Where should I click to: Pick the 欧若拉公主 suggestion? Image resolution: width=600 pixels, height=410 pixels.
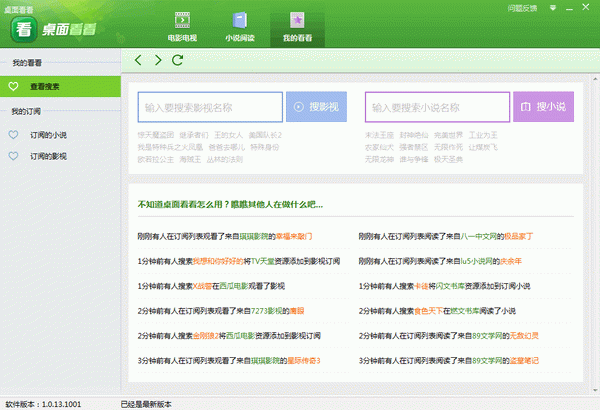pos(156,159)
